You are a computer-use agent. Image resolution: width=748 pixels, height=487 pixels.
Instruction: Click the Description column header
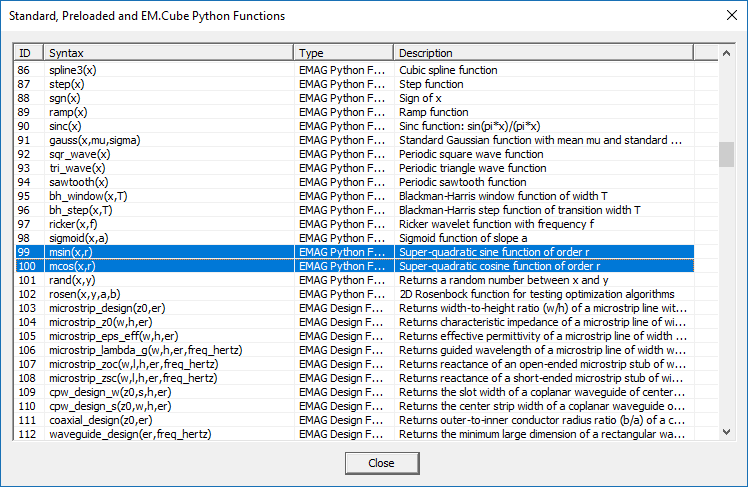point(555,52)
